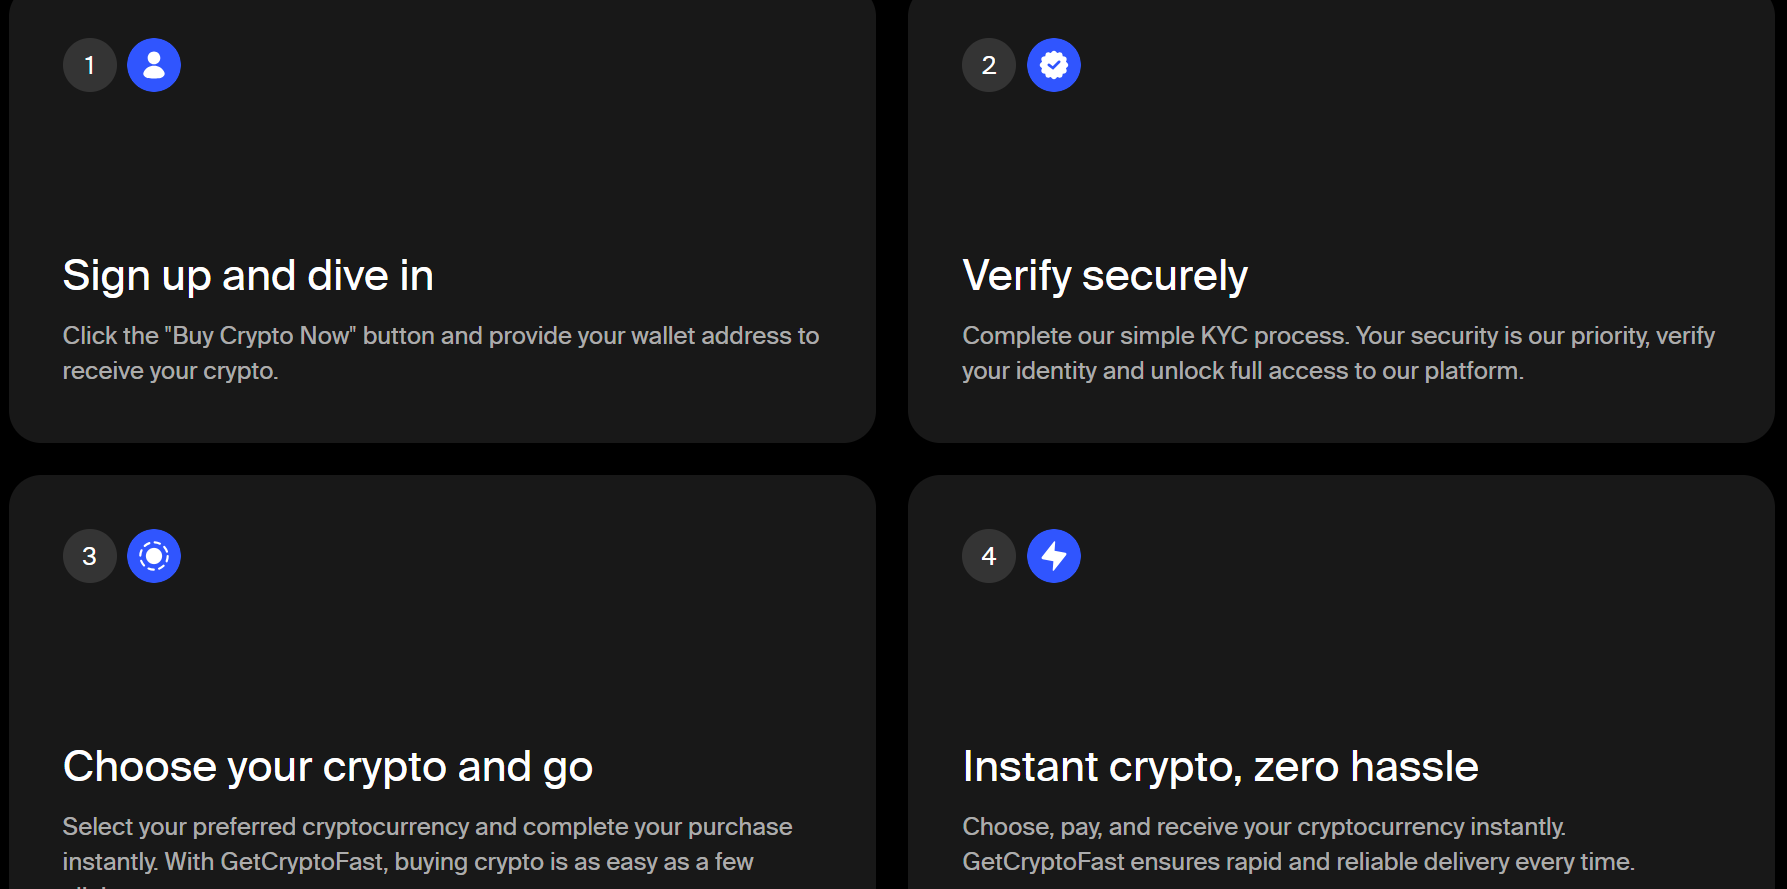Screen dimensions: 1787x889
Task: Click the blue verified checkmark badge icon
Action: point(1054,65)
